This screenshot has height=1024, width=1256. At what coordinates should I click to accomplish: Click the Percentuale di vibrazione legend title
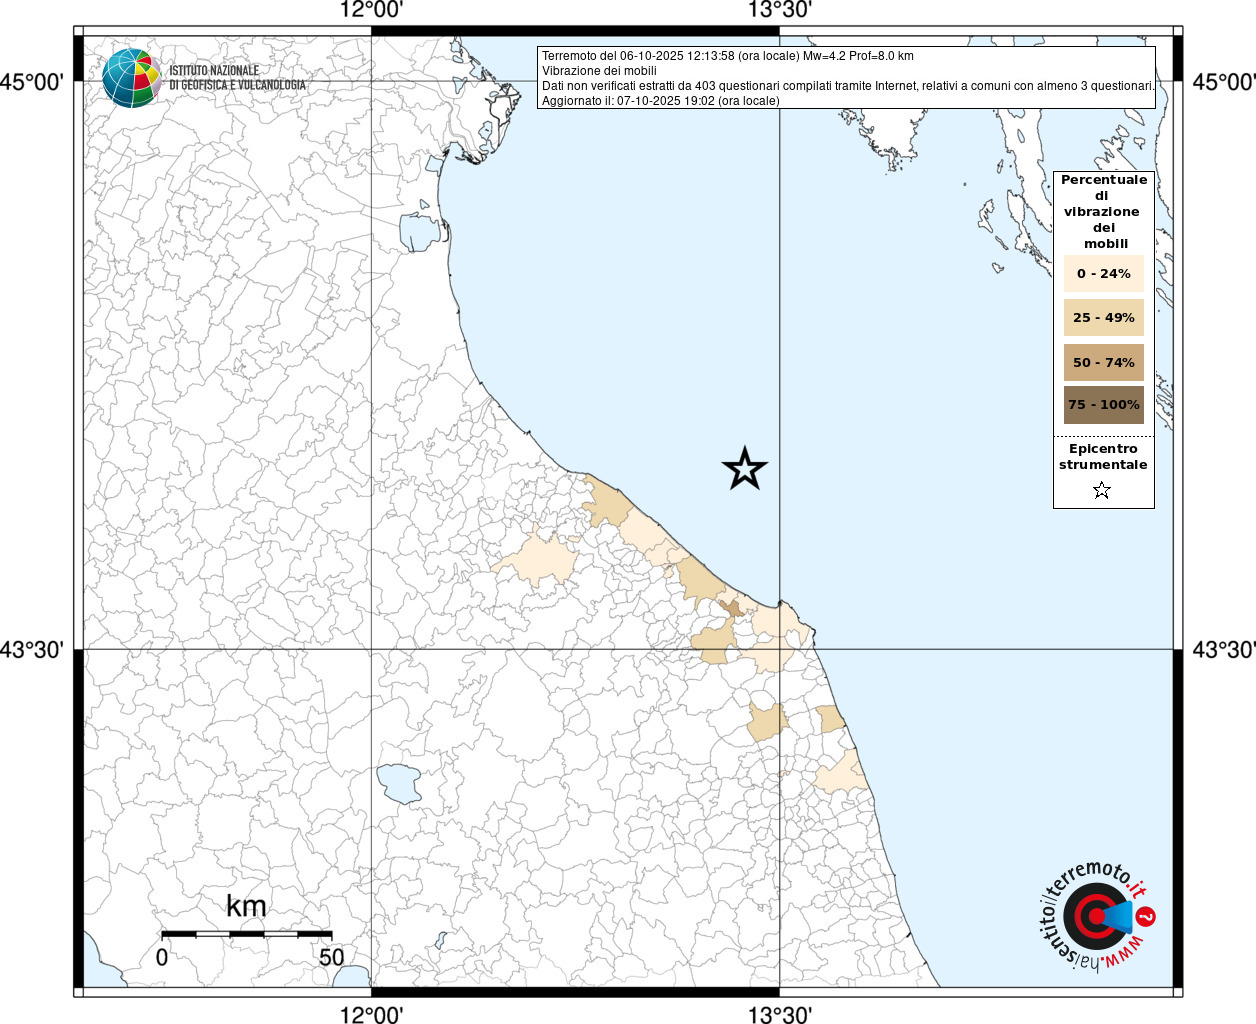[1104, 211]
